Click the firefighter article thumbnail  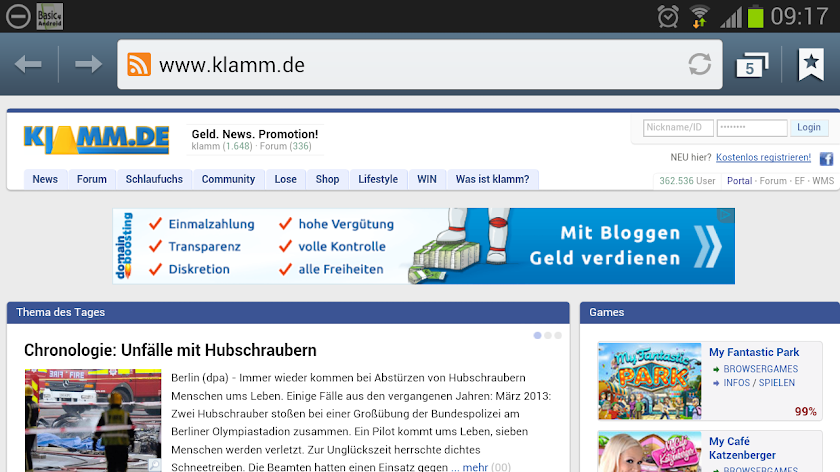pos(93,420)
